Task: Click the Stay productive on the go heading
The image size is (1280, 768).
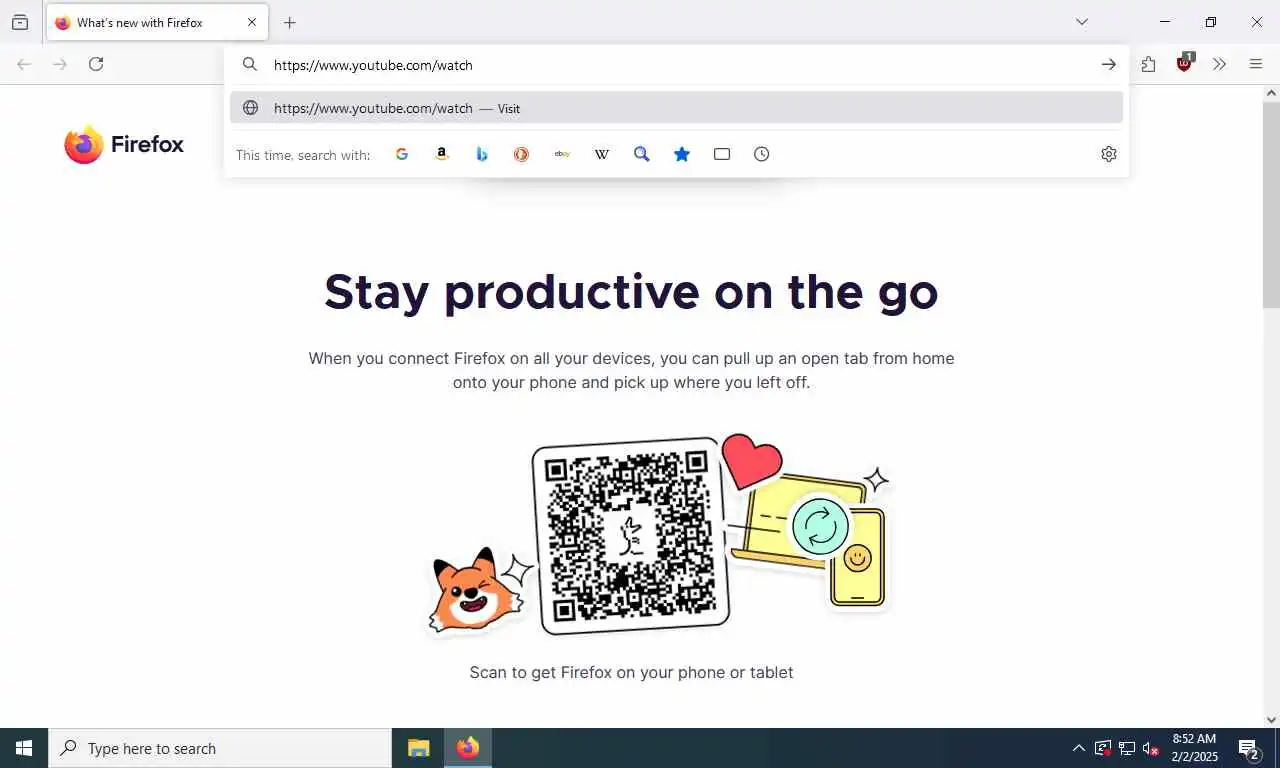Action: 631,292
